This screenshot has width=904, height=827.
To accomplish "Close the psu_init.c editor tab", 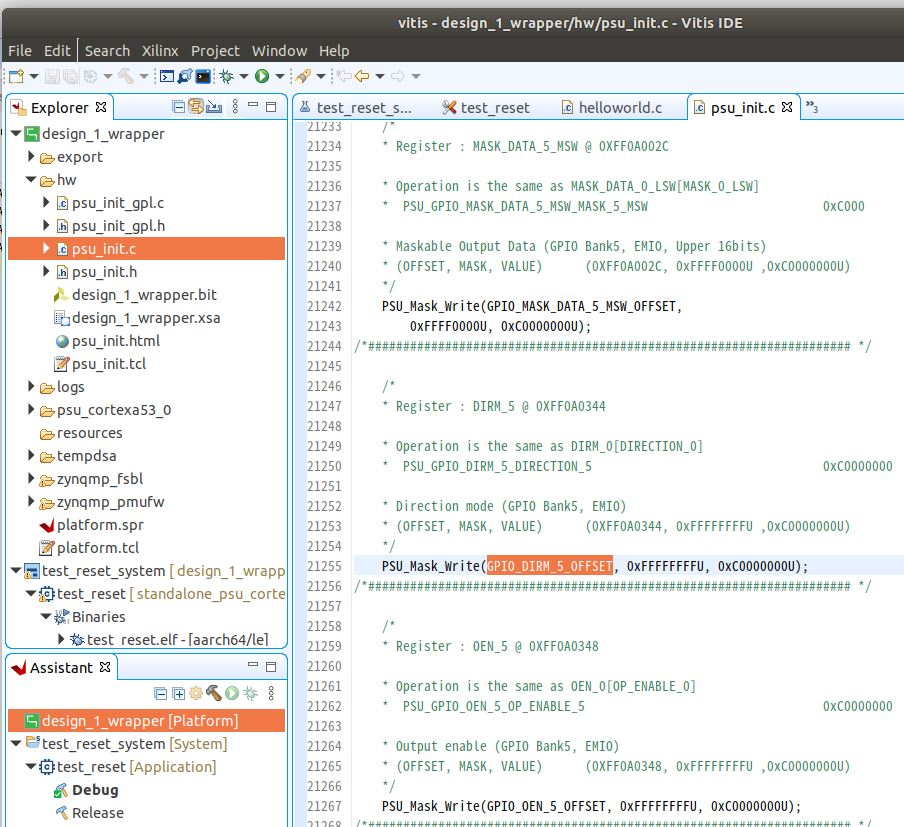I will point(787,107).
